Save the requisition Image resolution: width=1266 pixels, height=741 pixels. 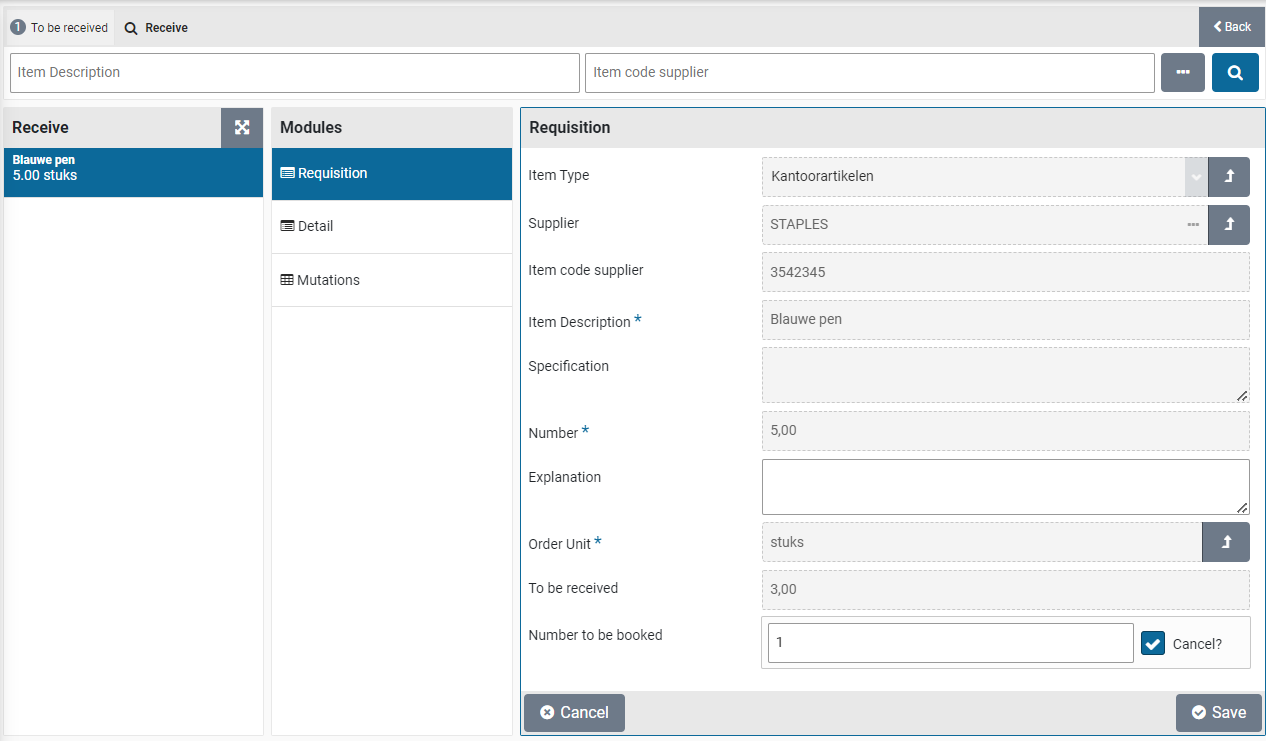[x=1218, y=713]
